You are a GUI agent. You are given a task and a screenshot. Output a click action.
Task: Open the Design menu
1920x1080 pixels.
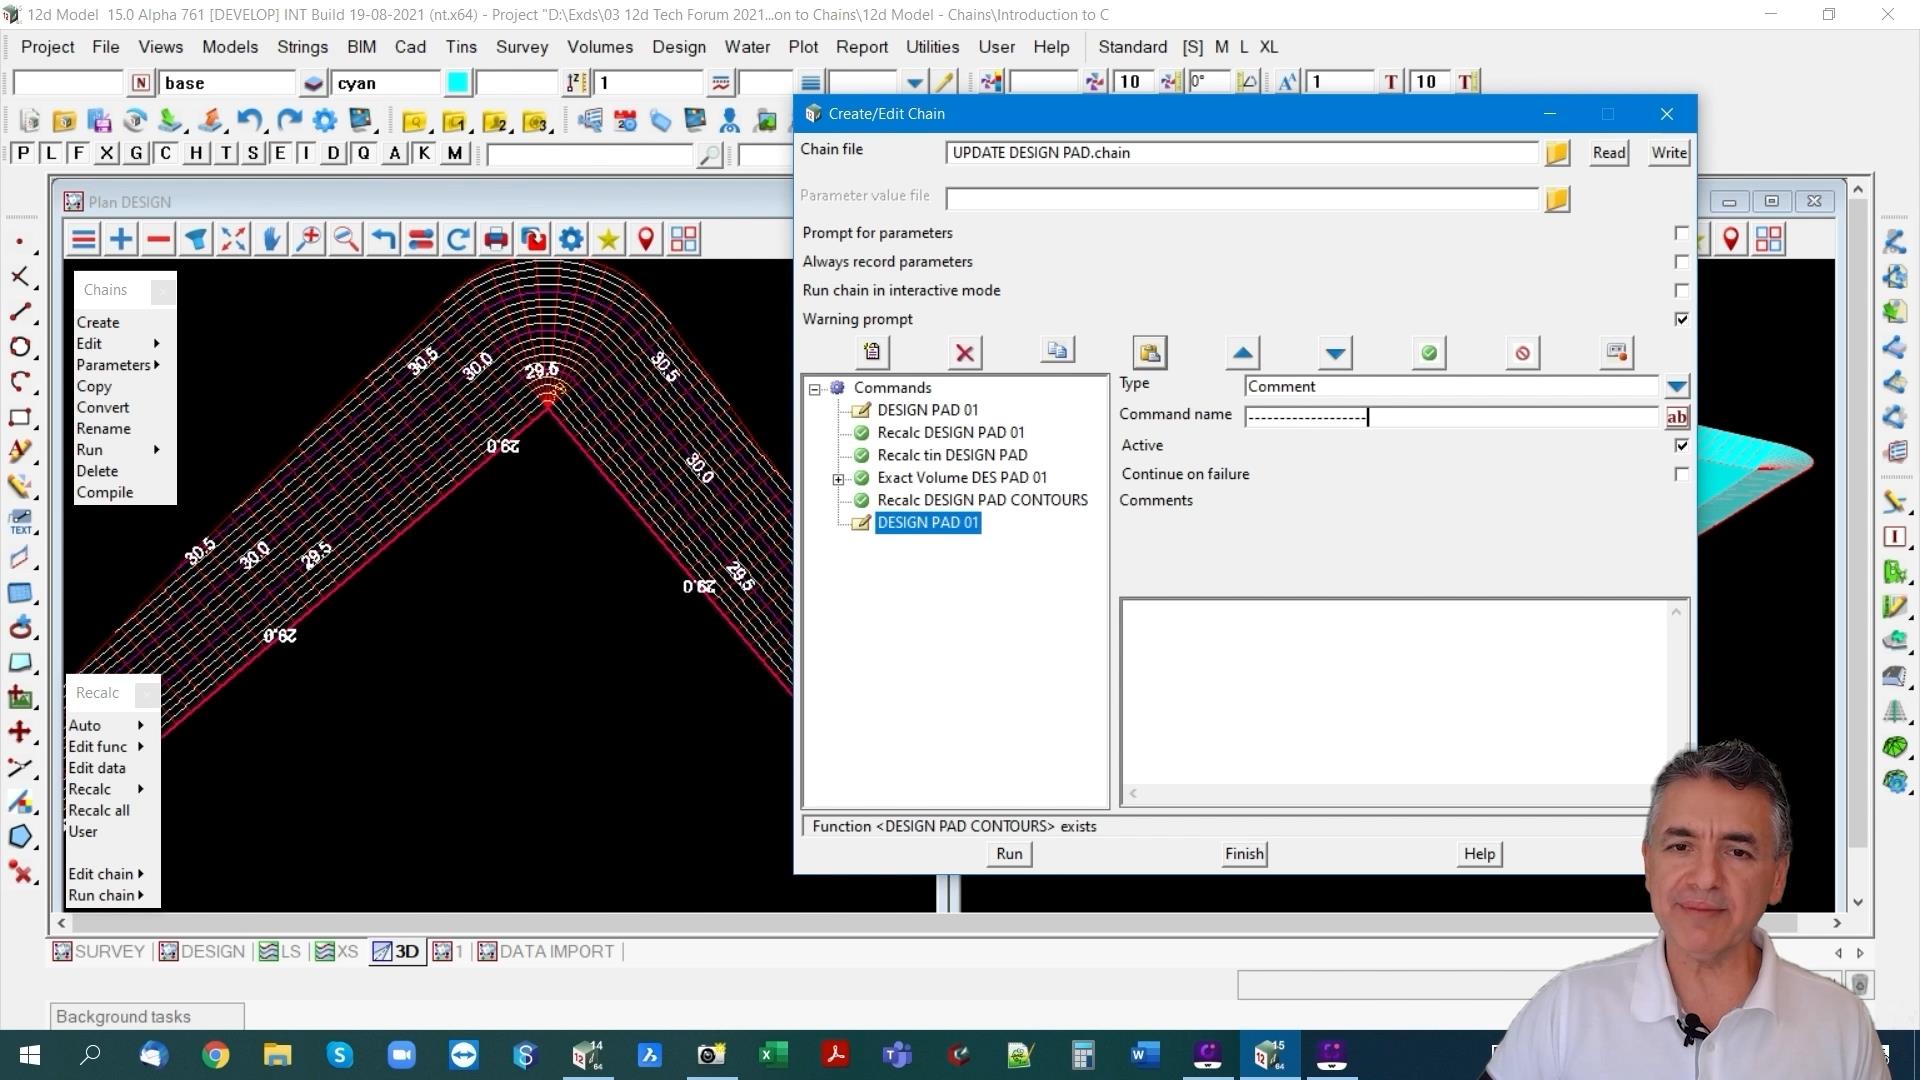tap(678, 47)
